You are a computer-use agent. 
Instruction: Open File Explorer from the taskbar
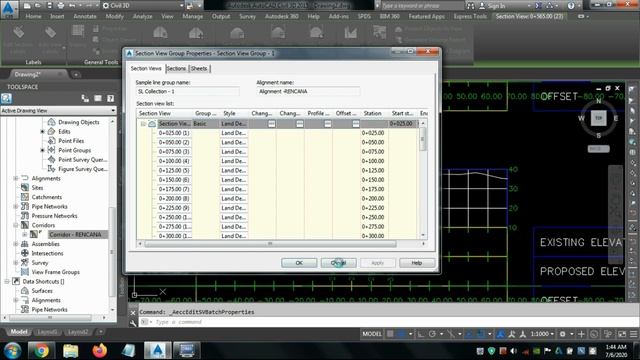coord(70,351)
